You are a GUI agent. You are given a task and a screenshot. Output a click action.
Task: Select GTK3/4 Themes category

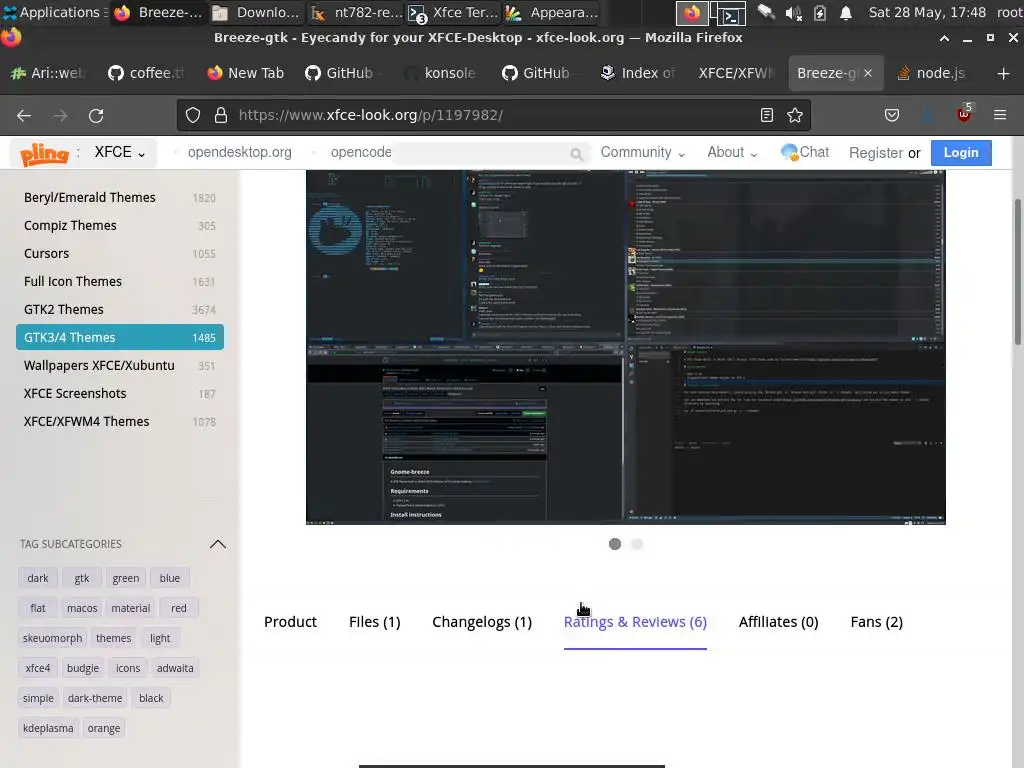pyautogui.click(x=120, y=338)
